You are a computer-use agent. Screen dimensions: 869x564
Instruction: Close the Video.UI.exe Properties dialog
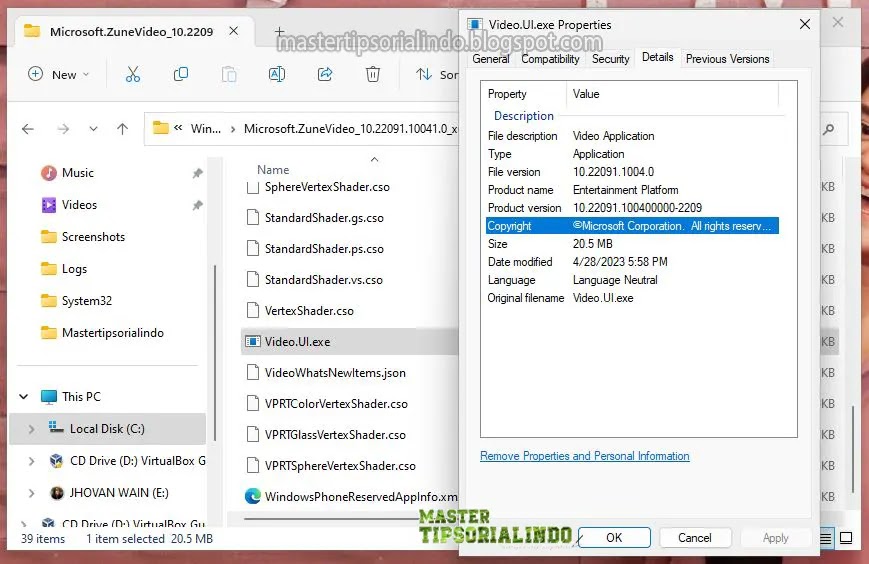[x=805, y=24]
